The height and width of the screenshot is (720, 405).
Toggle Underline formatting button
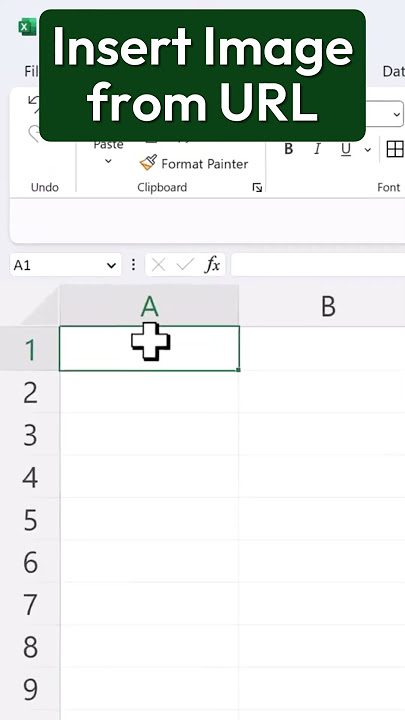(346, 149)
